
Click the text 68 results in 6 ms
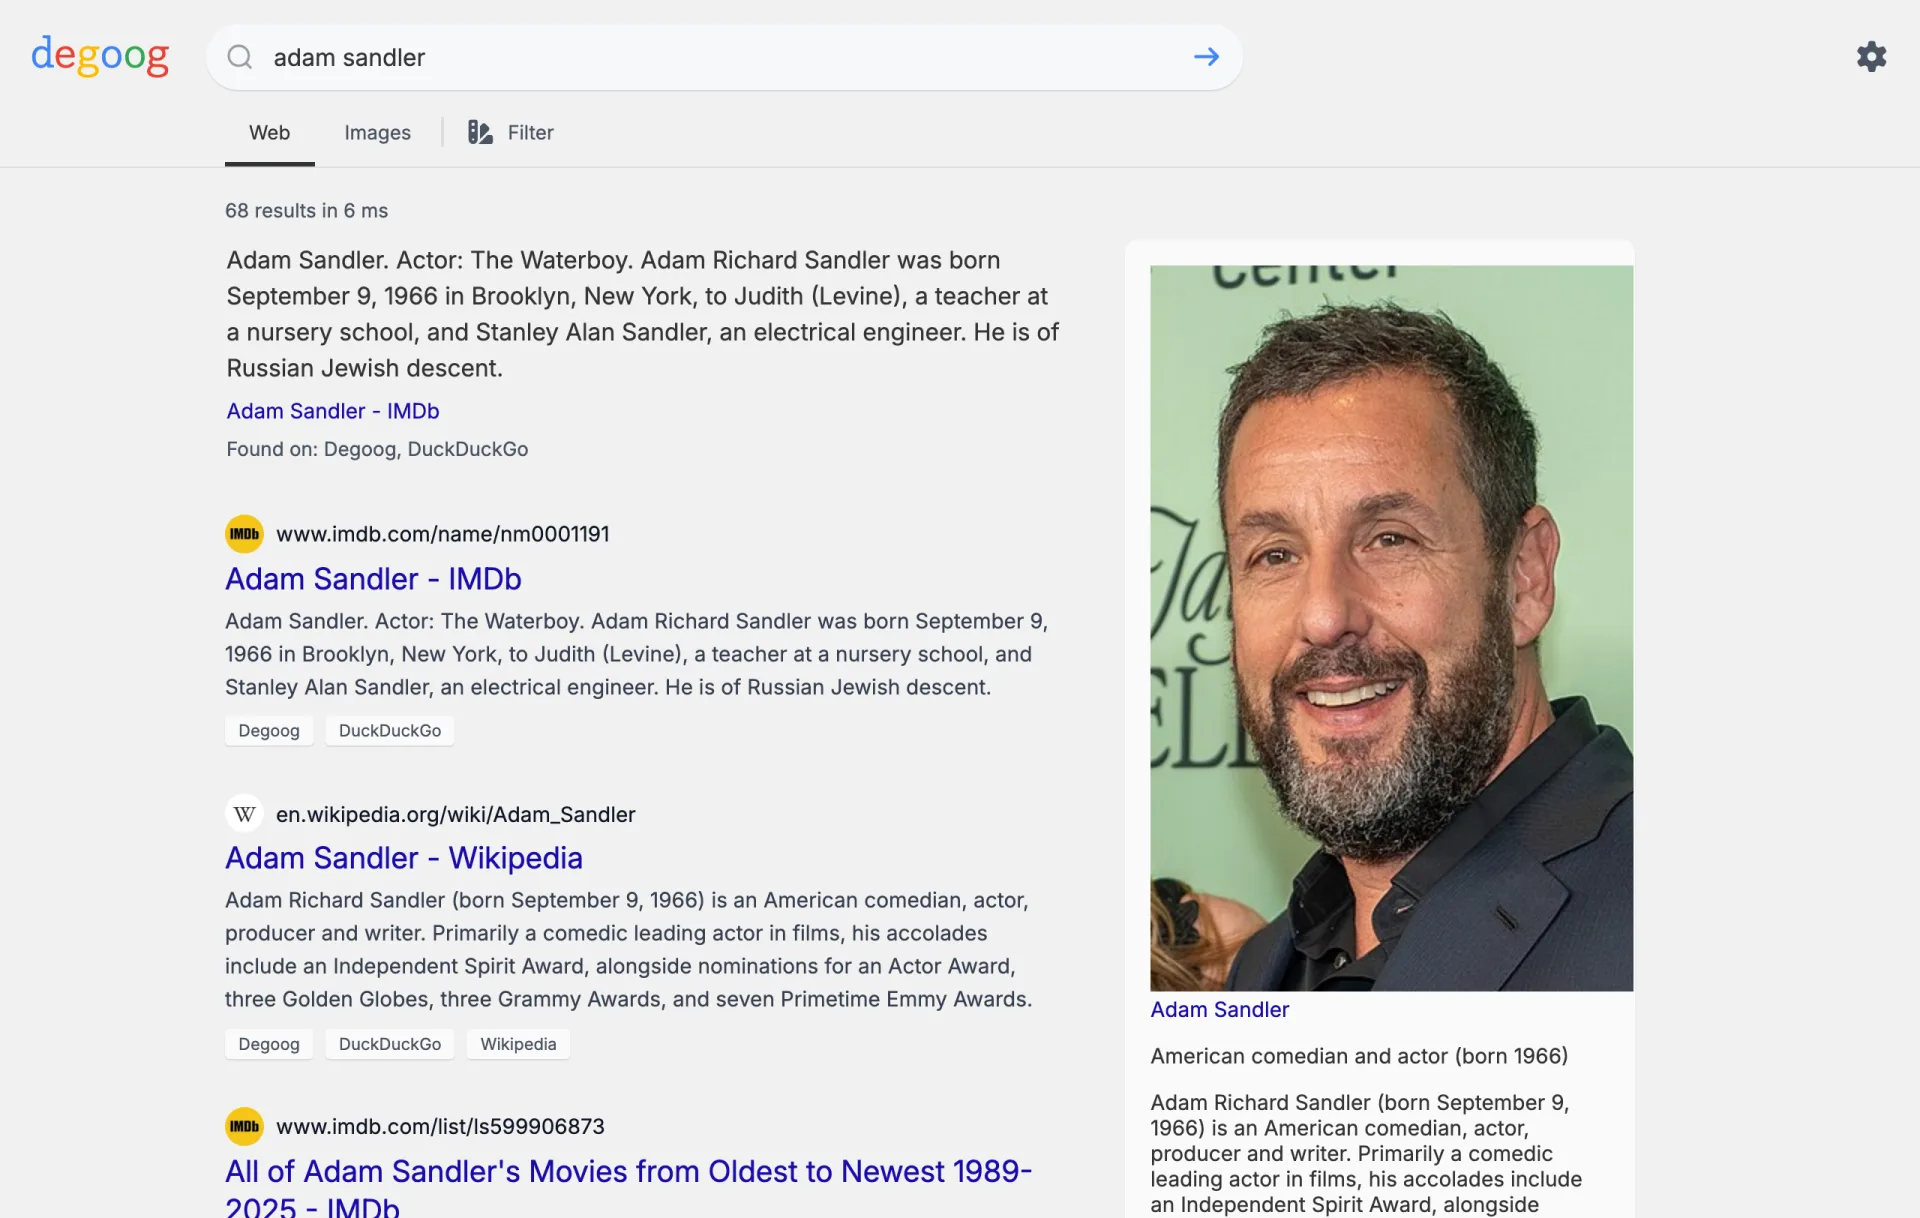tap(306, 211)
